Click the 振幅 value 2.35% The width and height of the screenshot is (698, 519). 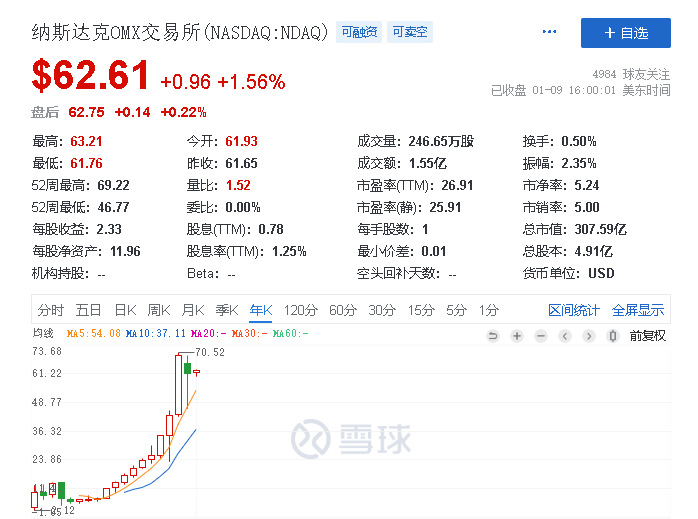(579, 163)
